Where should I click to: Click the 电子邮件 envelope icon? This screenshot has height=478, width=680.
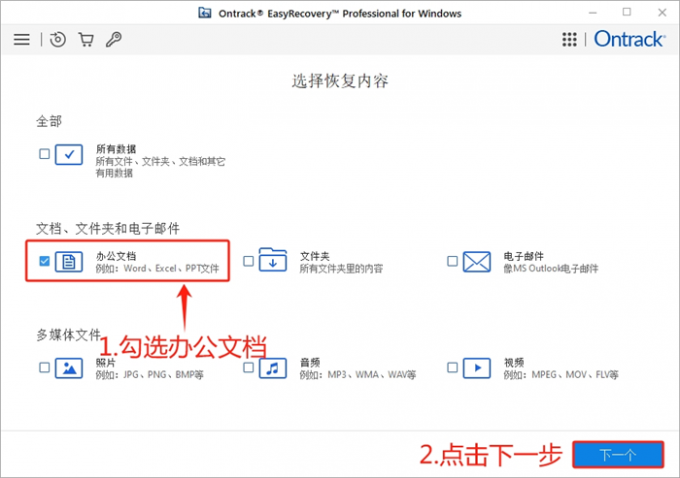point(477,262)
